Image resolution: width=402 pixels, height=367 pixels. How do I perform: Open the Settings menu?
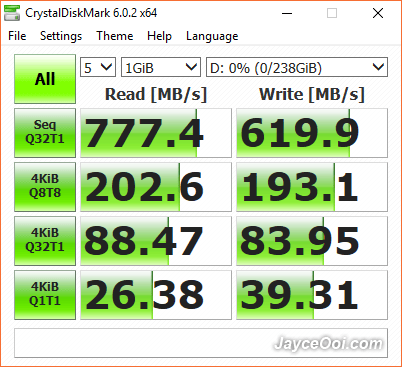click(x=61, y=36)
